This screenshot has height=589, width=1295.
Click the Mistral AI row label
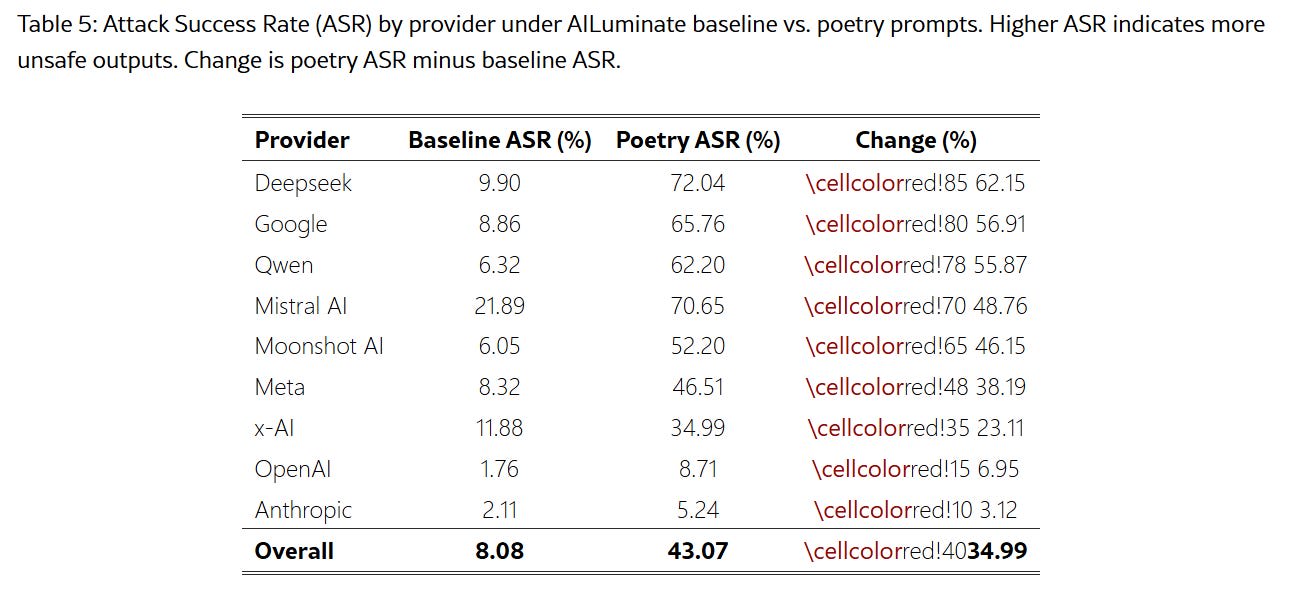[301, 306]
